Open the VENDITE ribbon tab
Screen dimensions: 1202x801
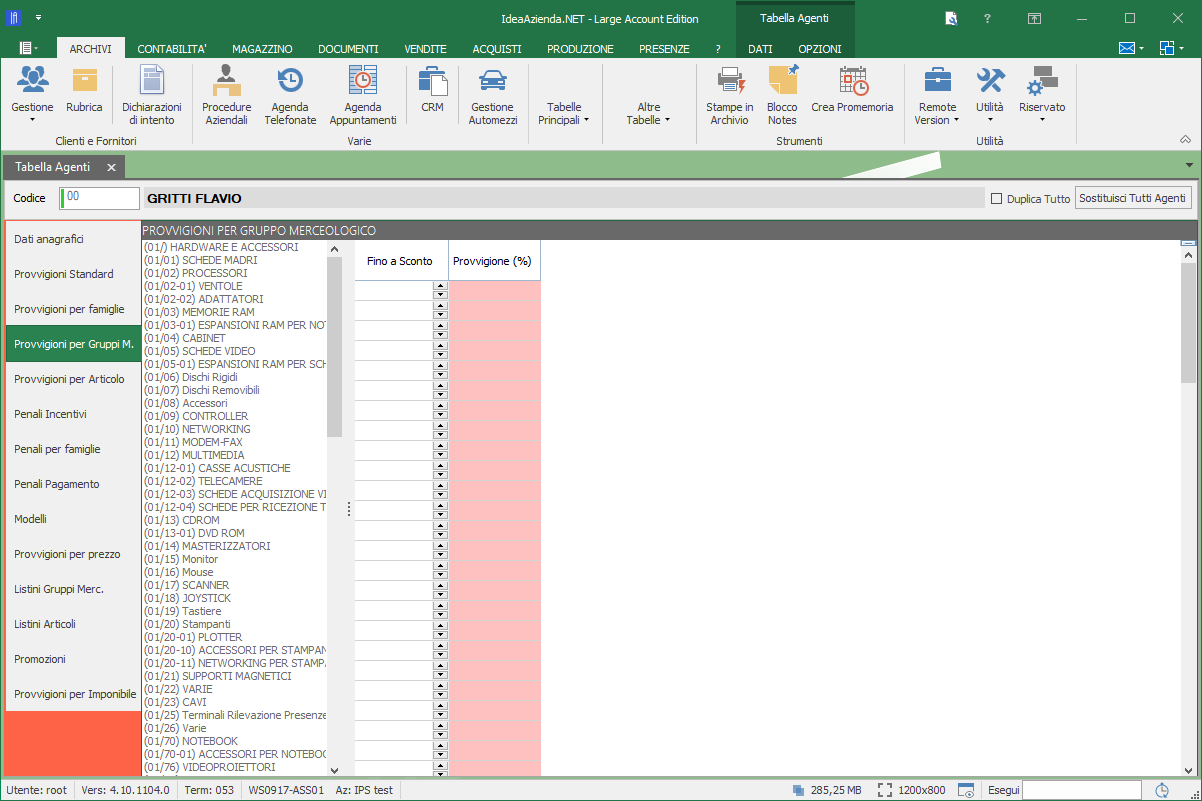click(425, 48)
